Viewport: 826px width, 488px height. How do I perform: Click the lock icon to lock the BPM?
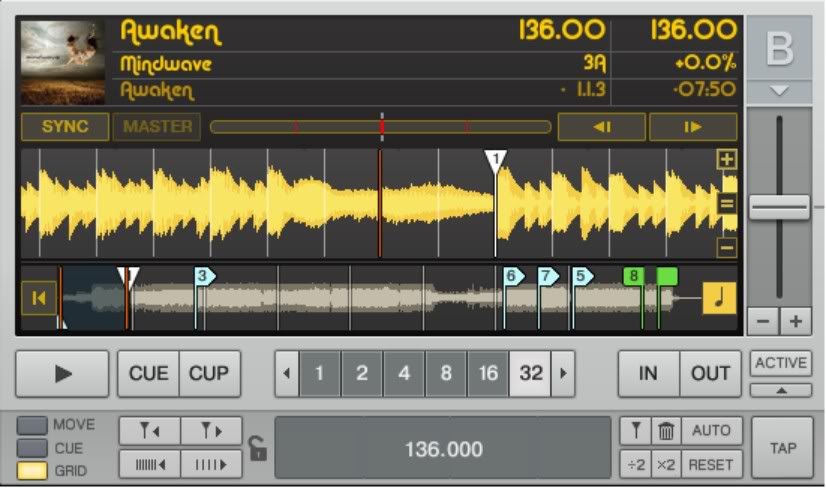coord(258,449)
